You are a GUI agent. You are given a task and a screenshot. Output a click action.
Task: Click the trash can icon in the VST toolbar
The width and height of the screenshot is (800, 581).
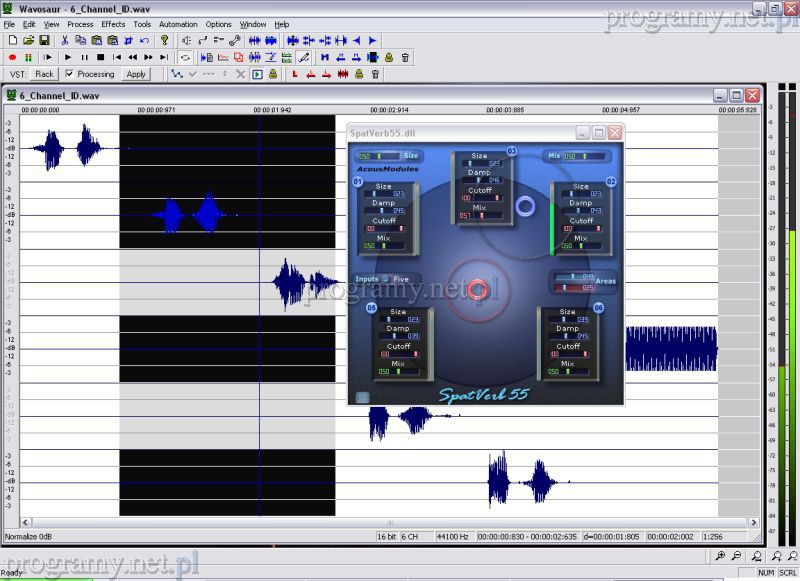point(375,74)
